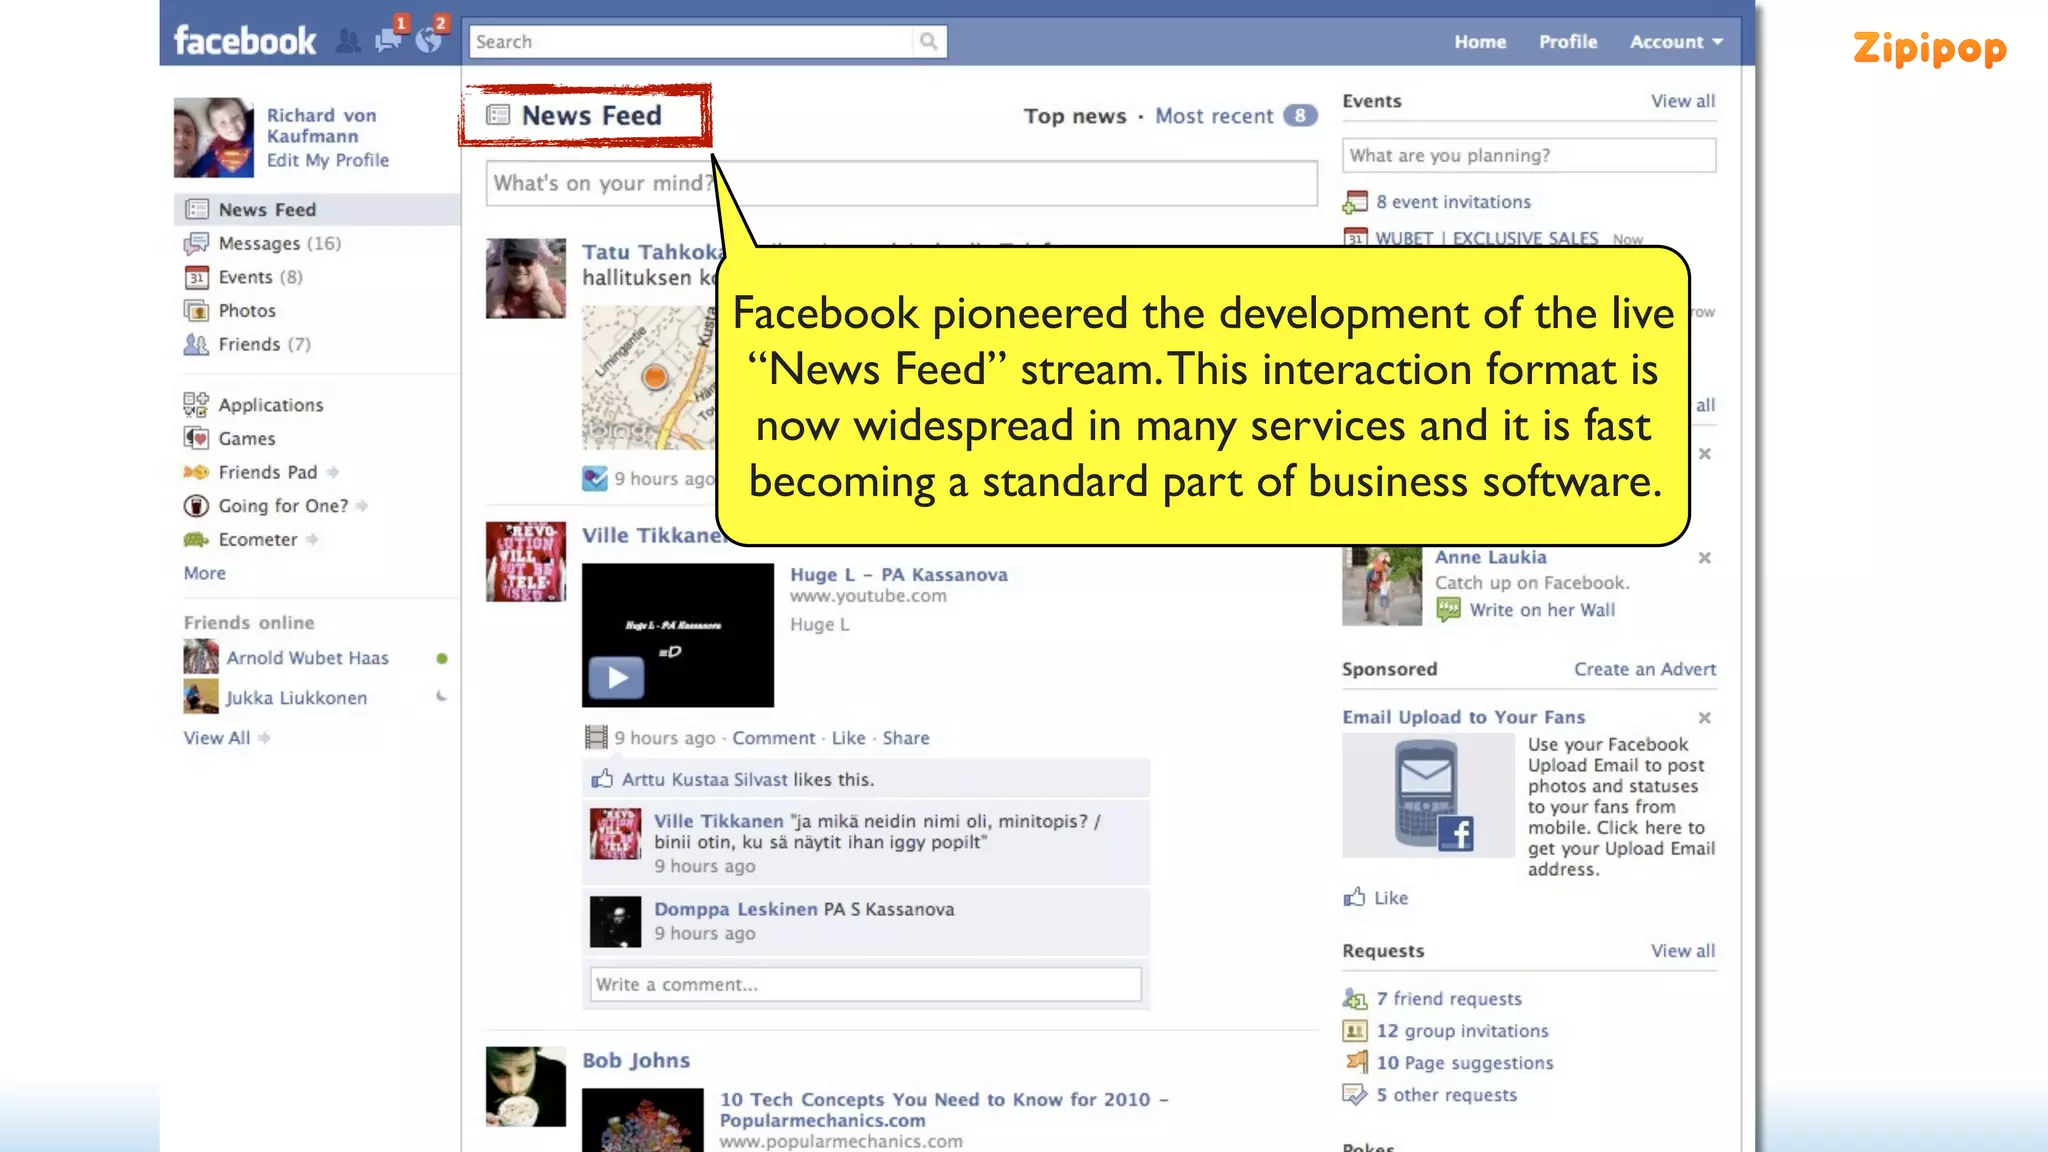Close the Email Upload sponsored ad
The width and height of the screenshot is (2048, 1152).
tap(1705, 718)
